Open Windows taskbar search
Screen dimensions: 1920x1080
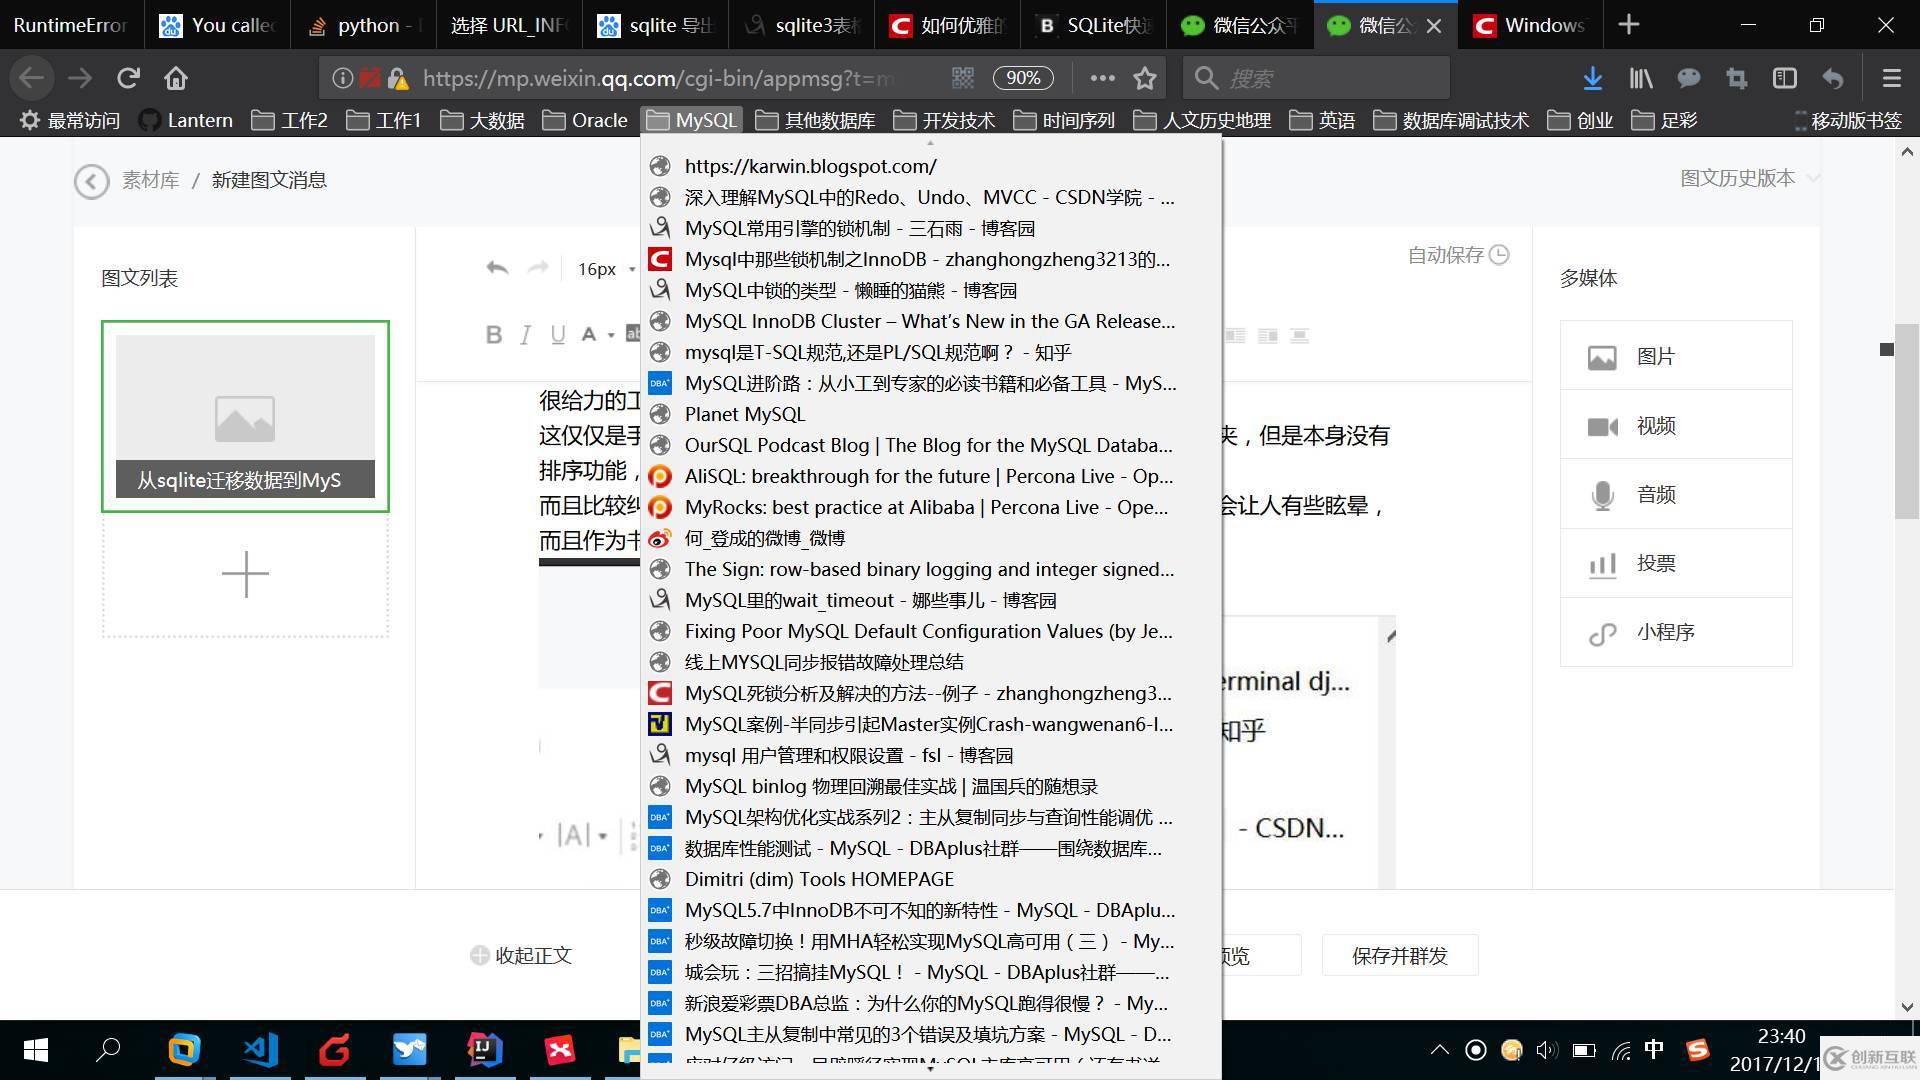(108, 1050)
